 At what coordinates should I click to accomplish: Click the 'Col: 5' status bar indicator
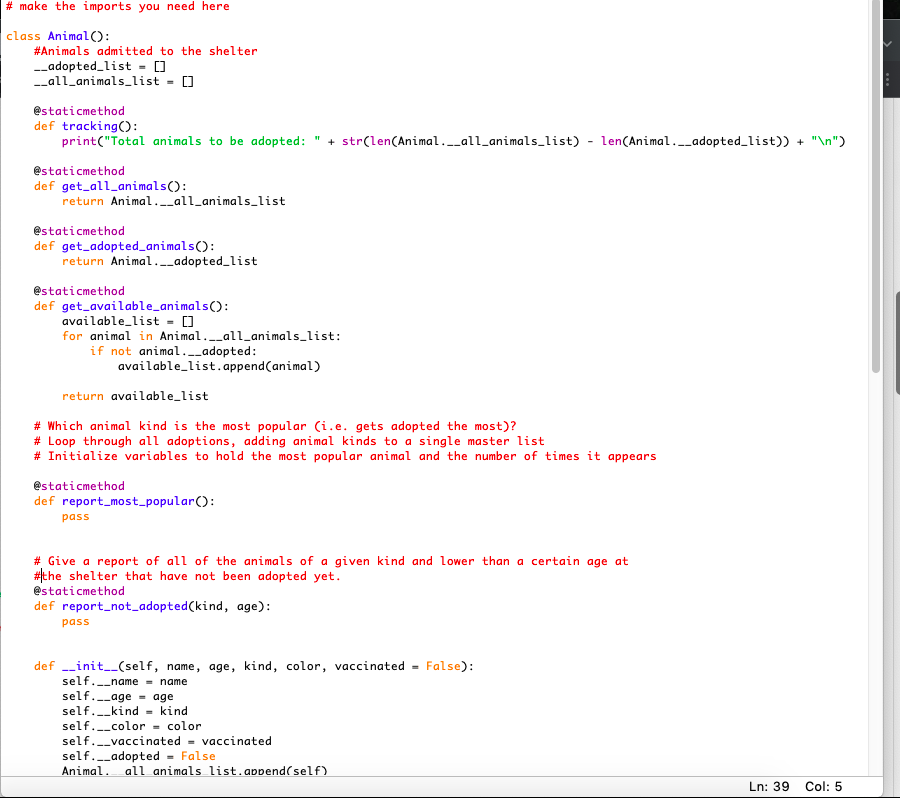point(823,787)
